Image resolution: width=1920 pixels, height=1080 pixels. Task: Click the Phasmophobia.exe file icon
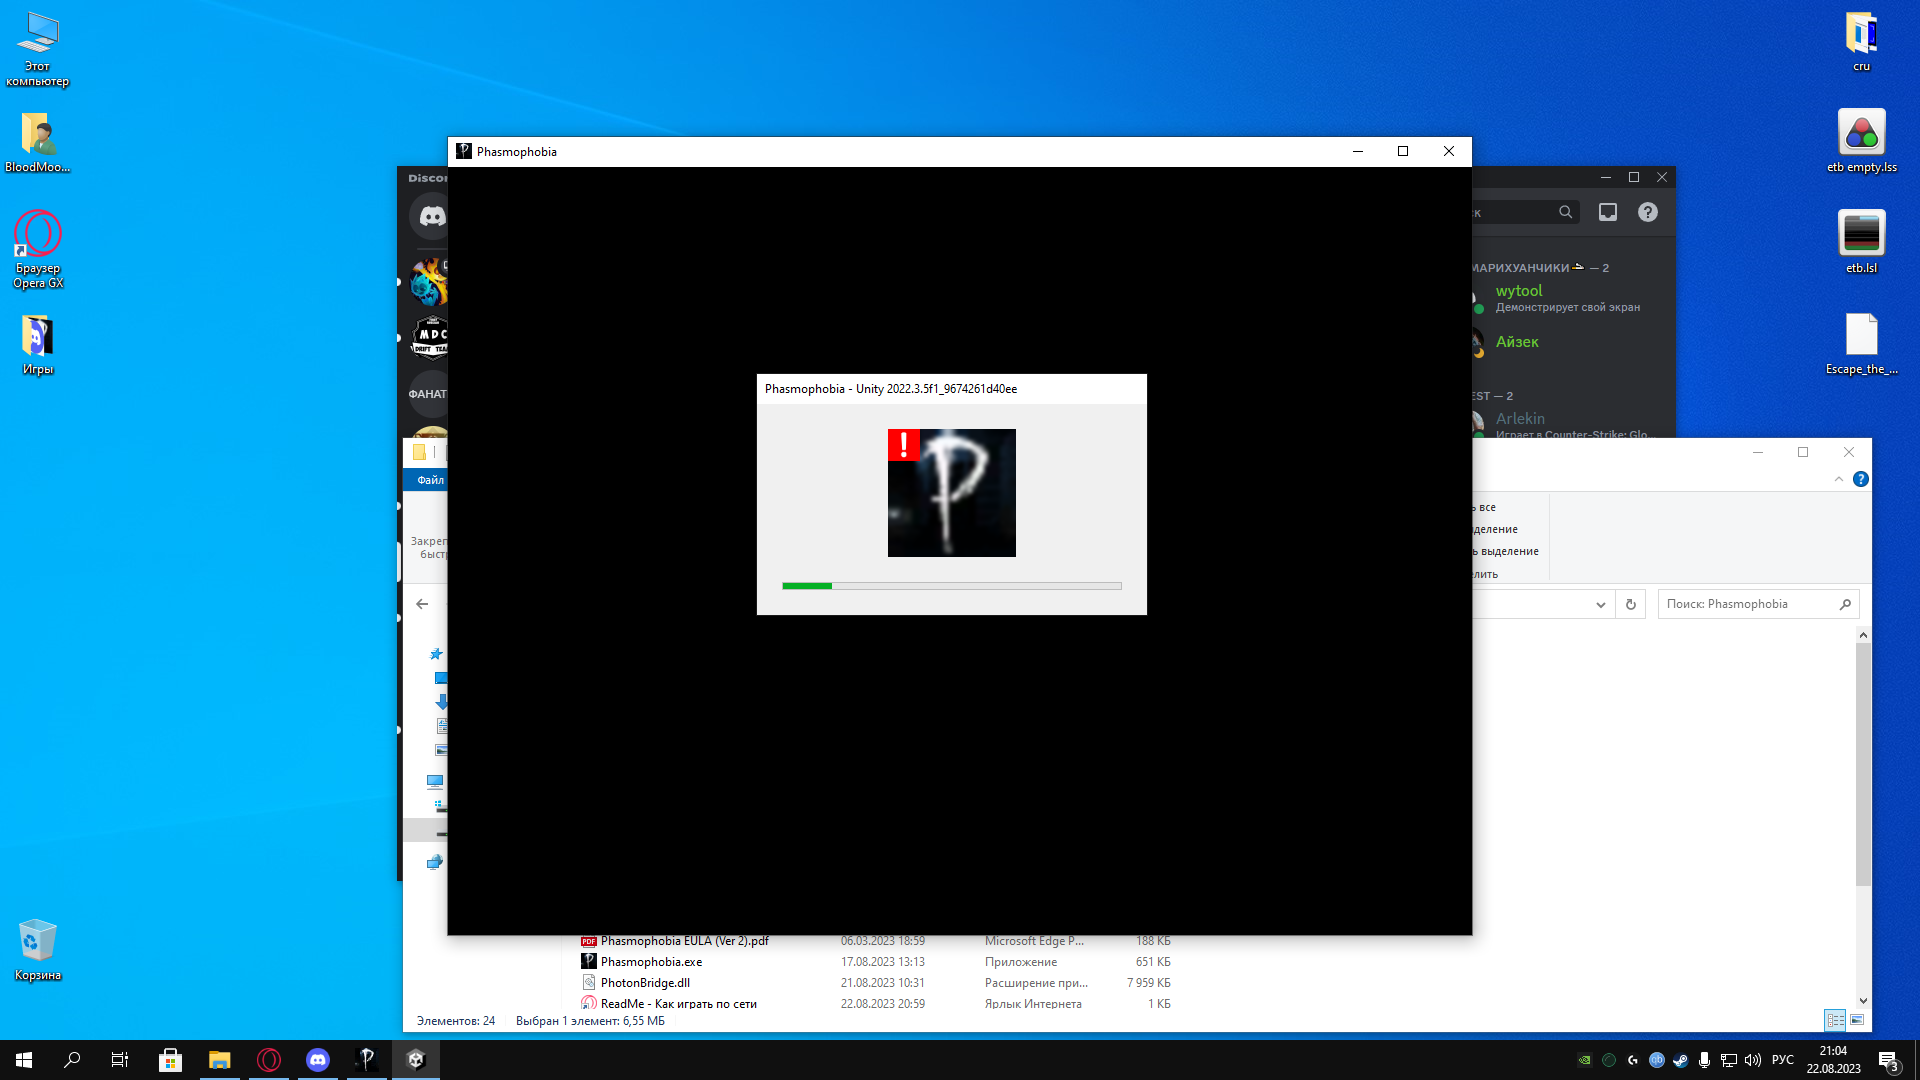pyautogui.click(x=589, y=961)
